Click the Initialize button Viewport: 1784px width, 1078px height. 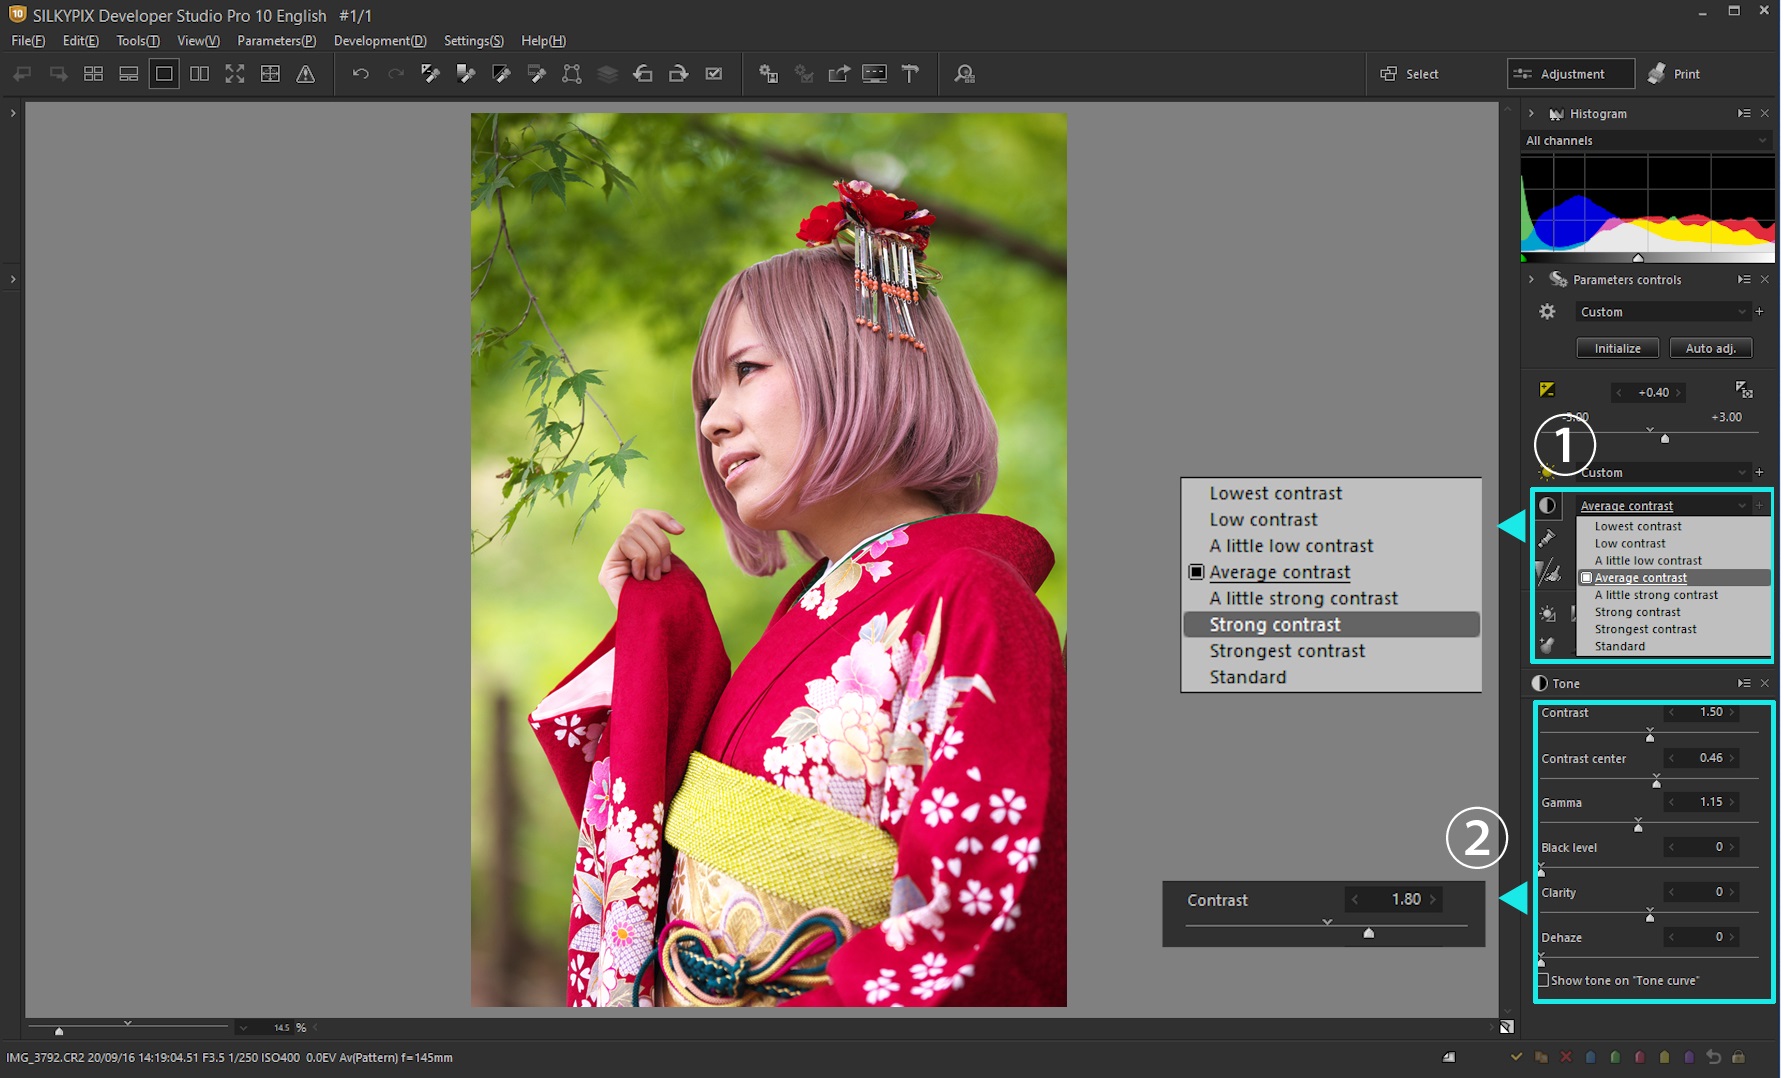tap(1617, 349)
